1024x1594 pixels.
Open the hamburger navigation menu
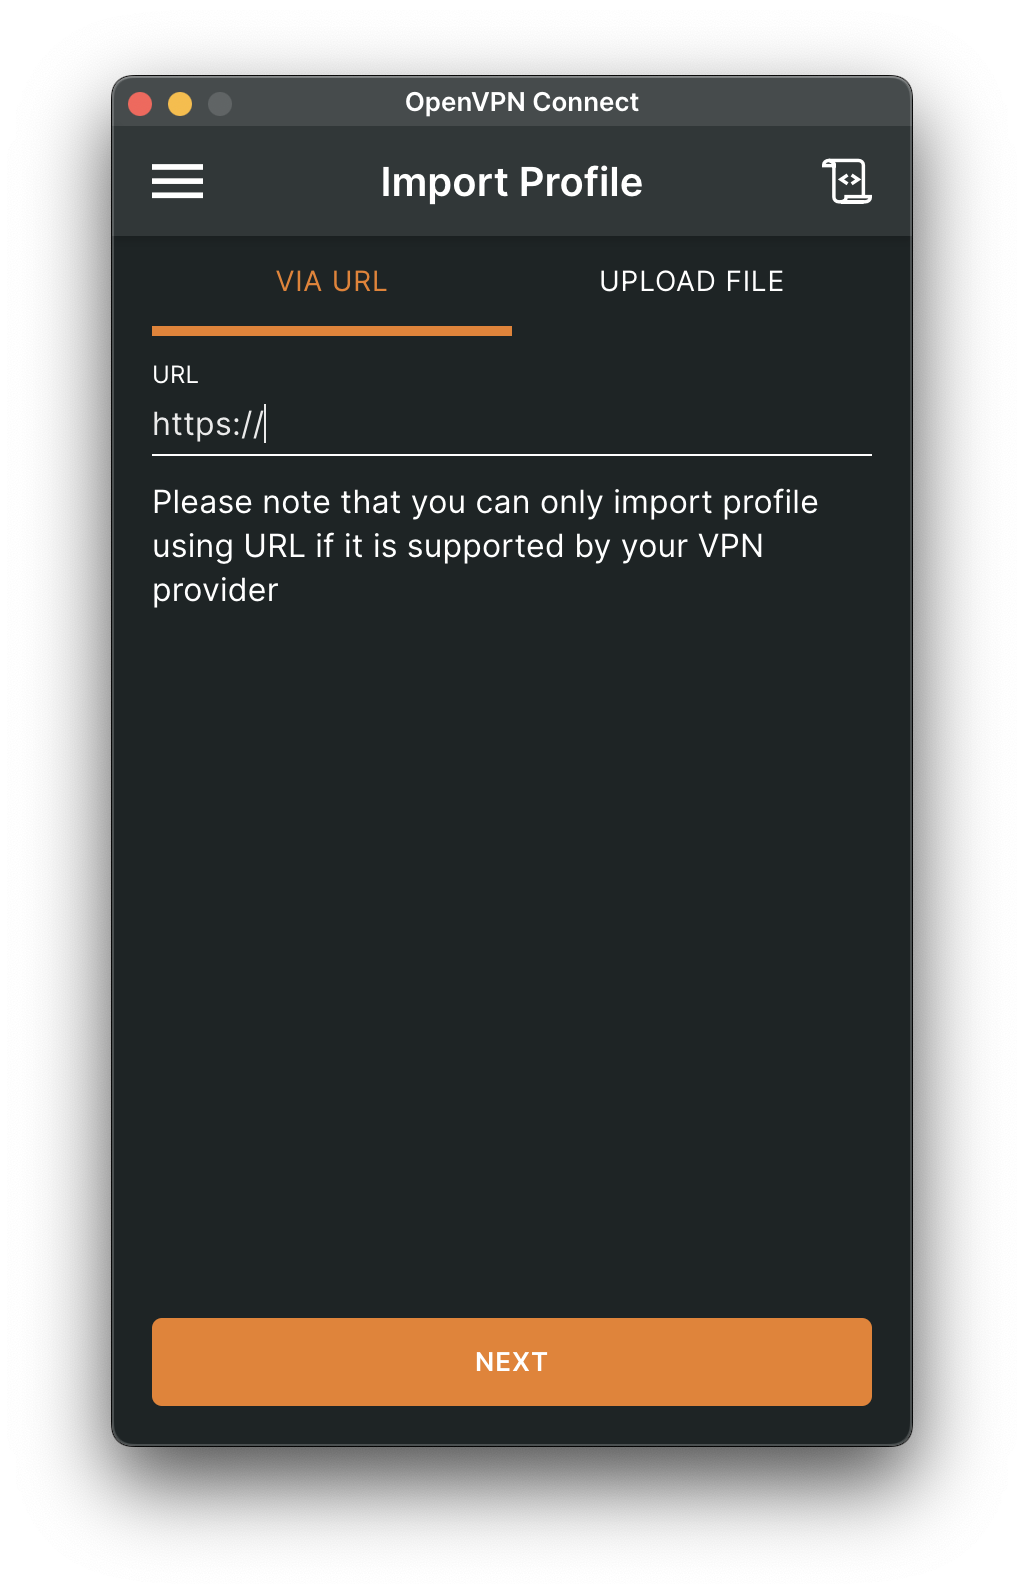(x=177, y=182)
